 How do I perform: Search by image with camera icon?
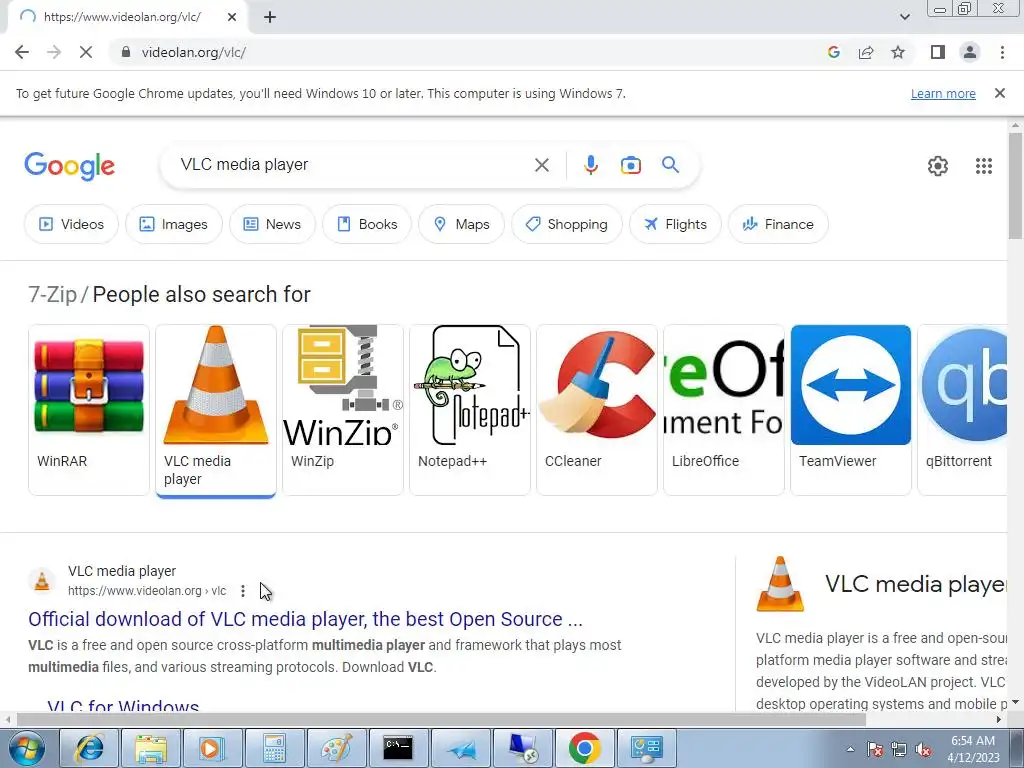click(630, 165)
